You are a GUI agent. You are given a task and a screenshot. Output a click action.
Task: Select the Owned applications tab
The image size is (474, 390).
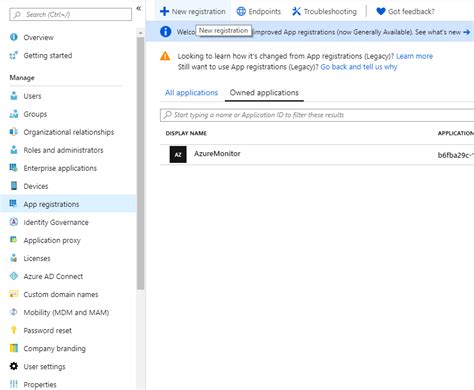tap(264, 93)
